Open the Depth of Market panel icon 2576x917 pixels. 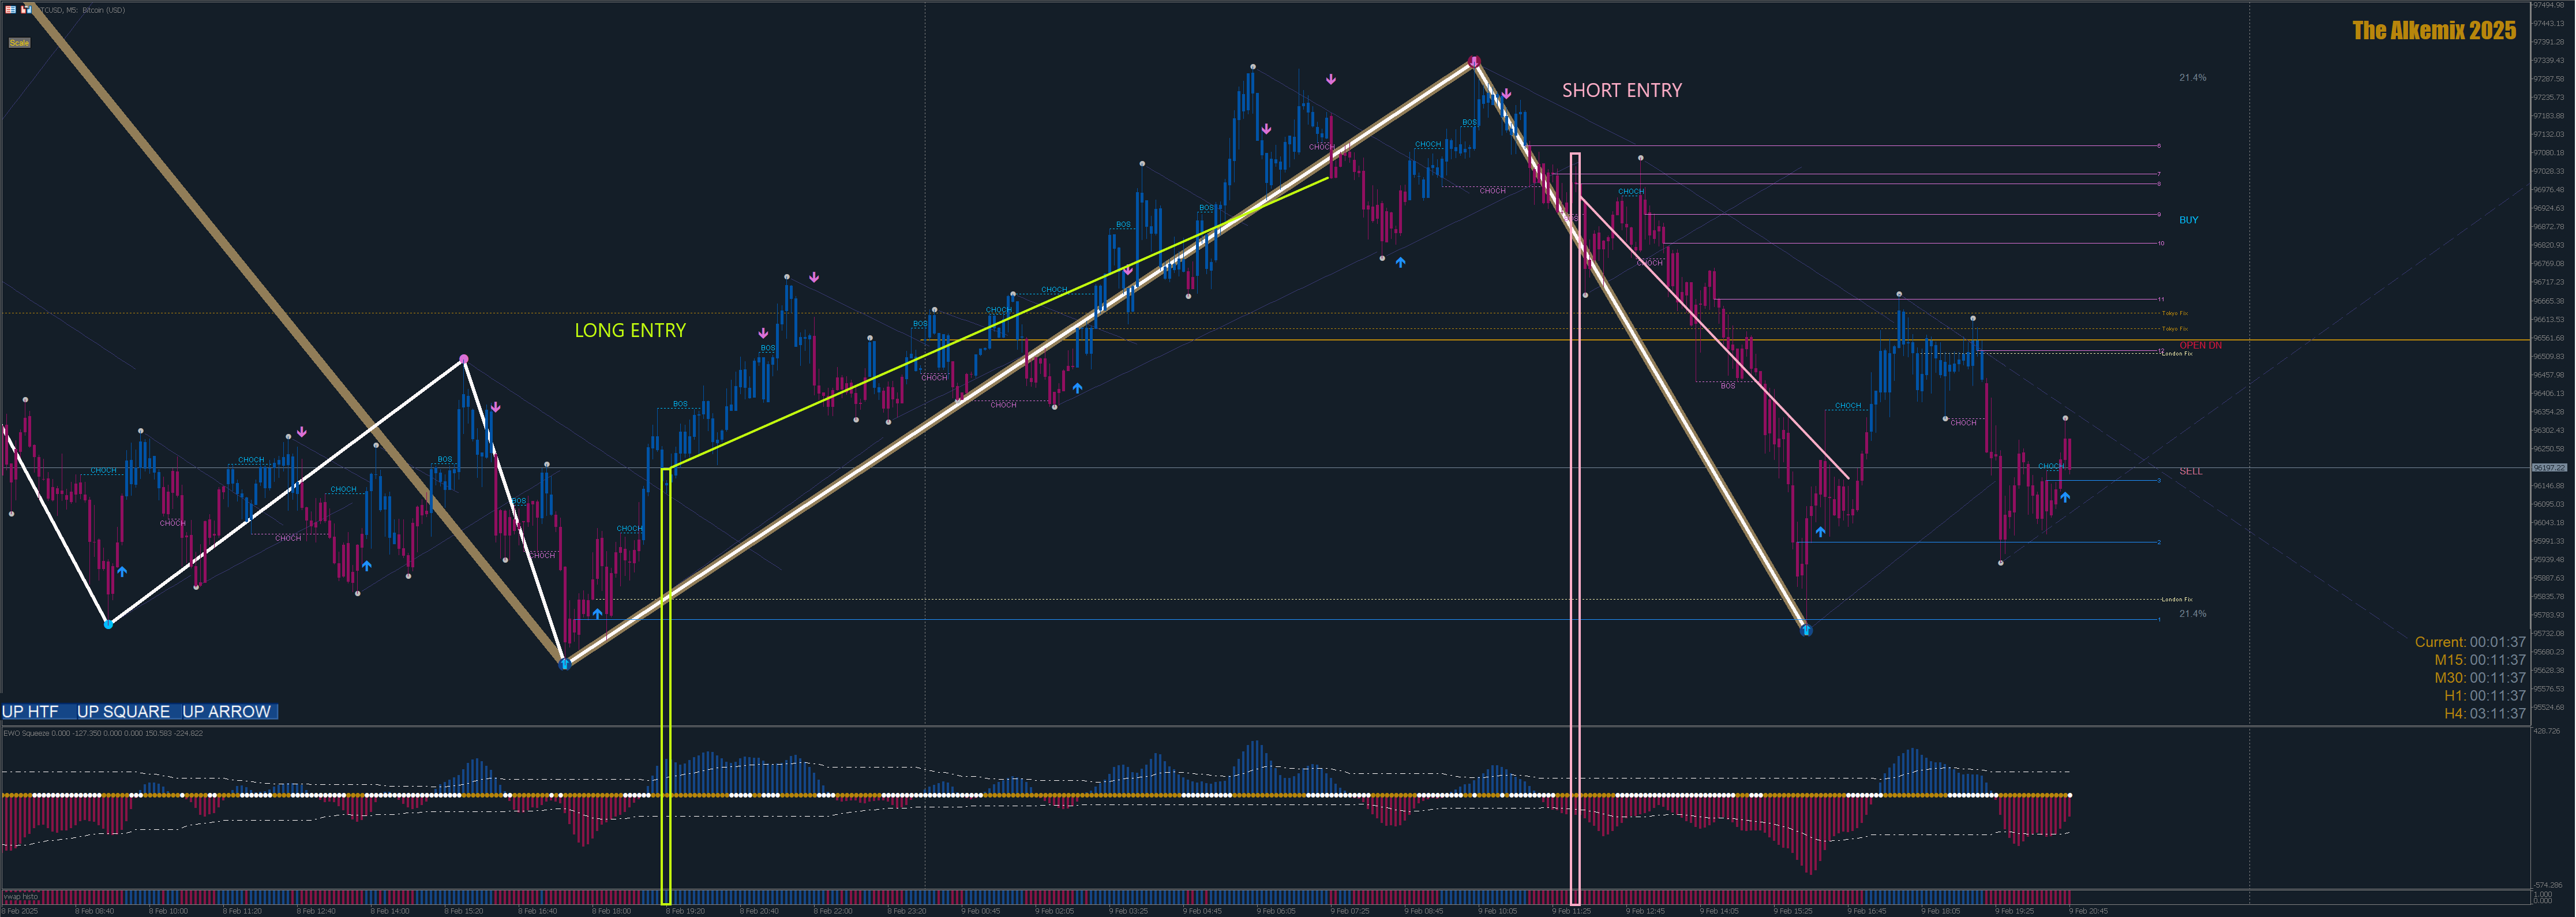tap(10, 9)
